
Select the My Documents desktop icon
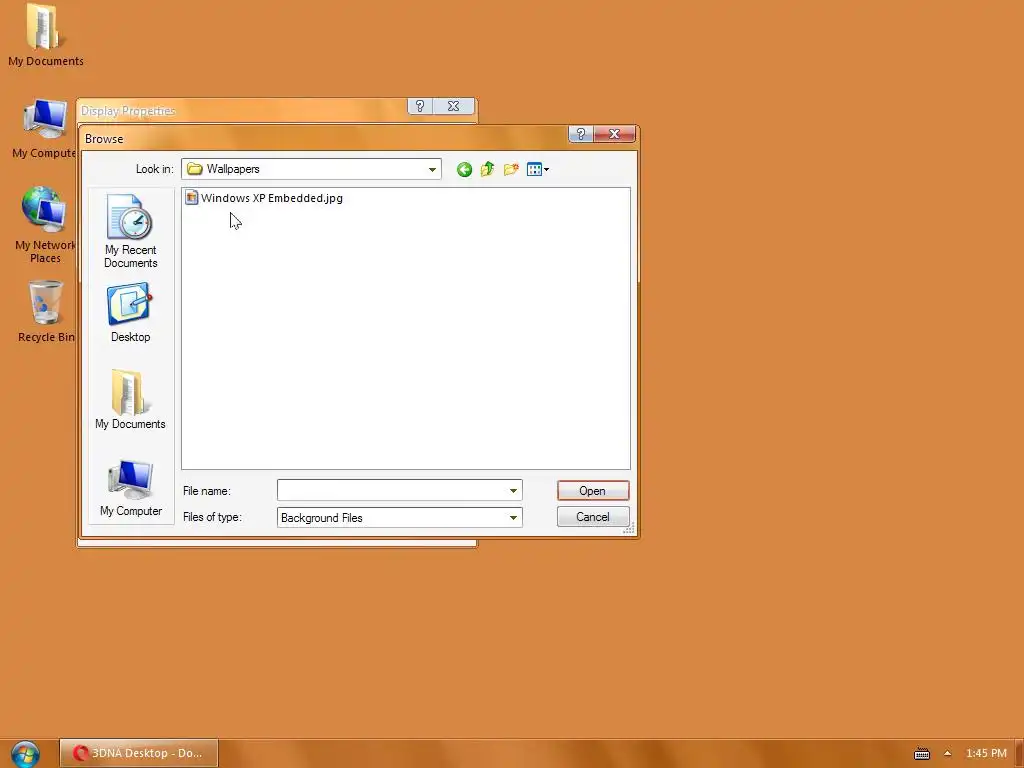pos(46,35)
